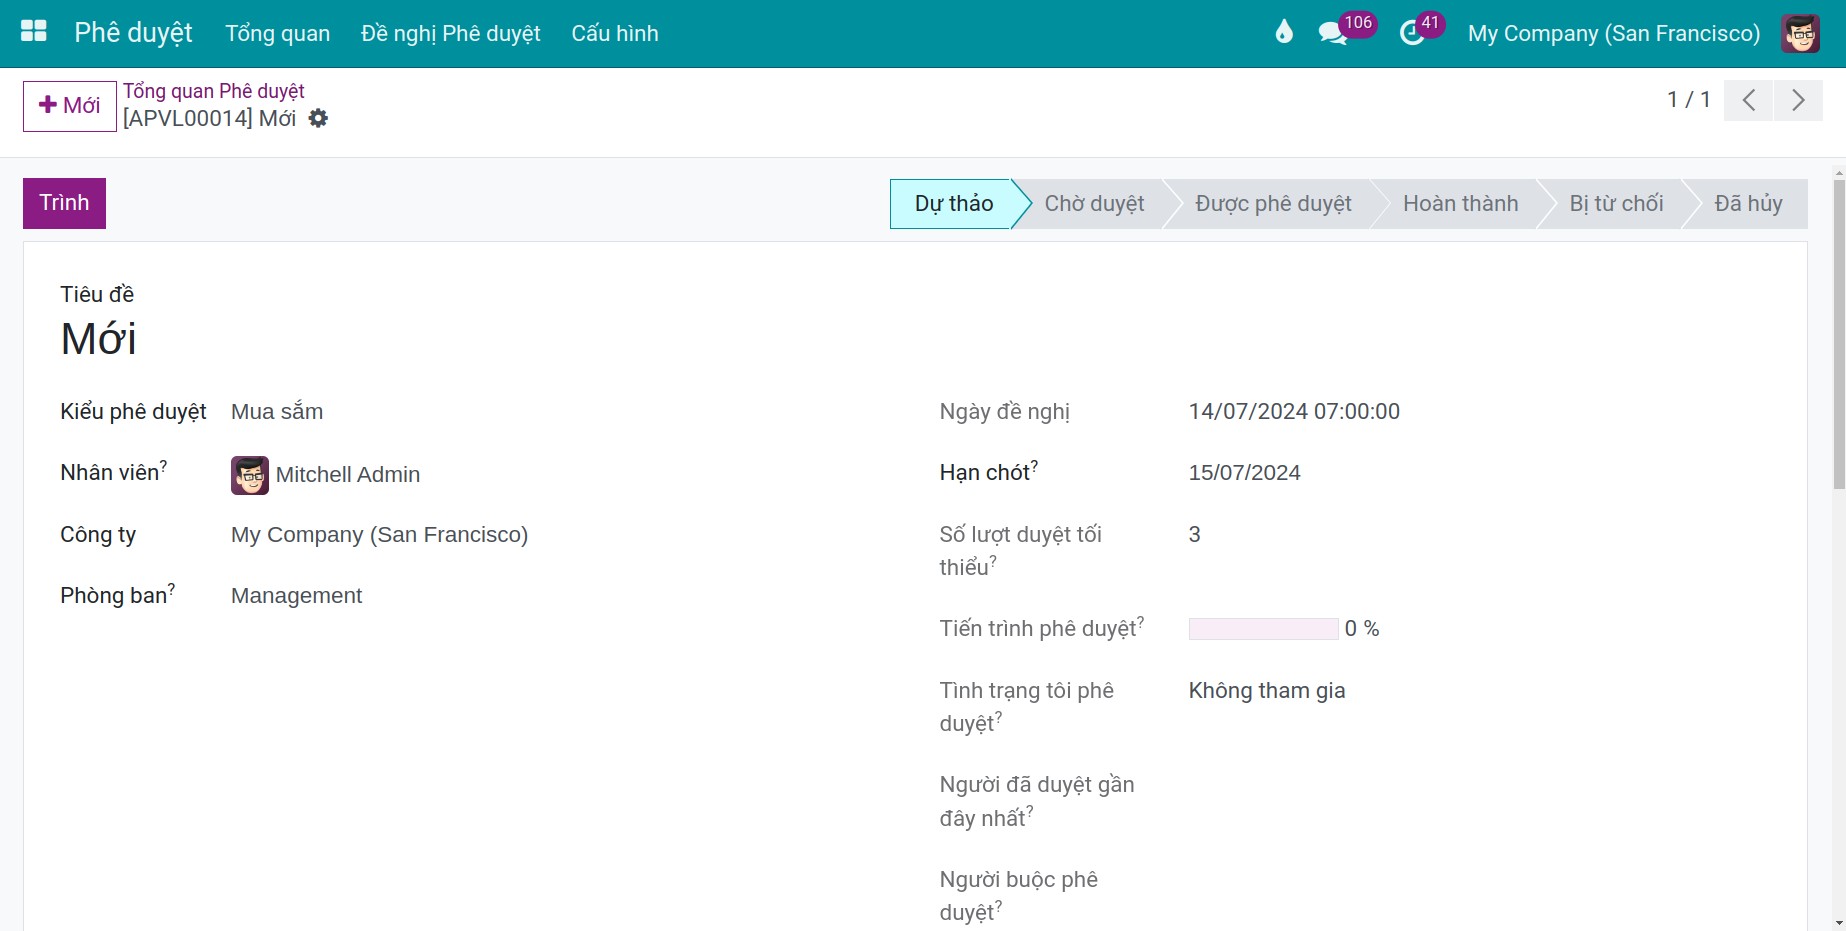
Task: Click the water drop debug icon
Action: point(1284,33)
